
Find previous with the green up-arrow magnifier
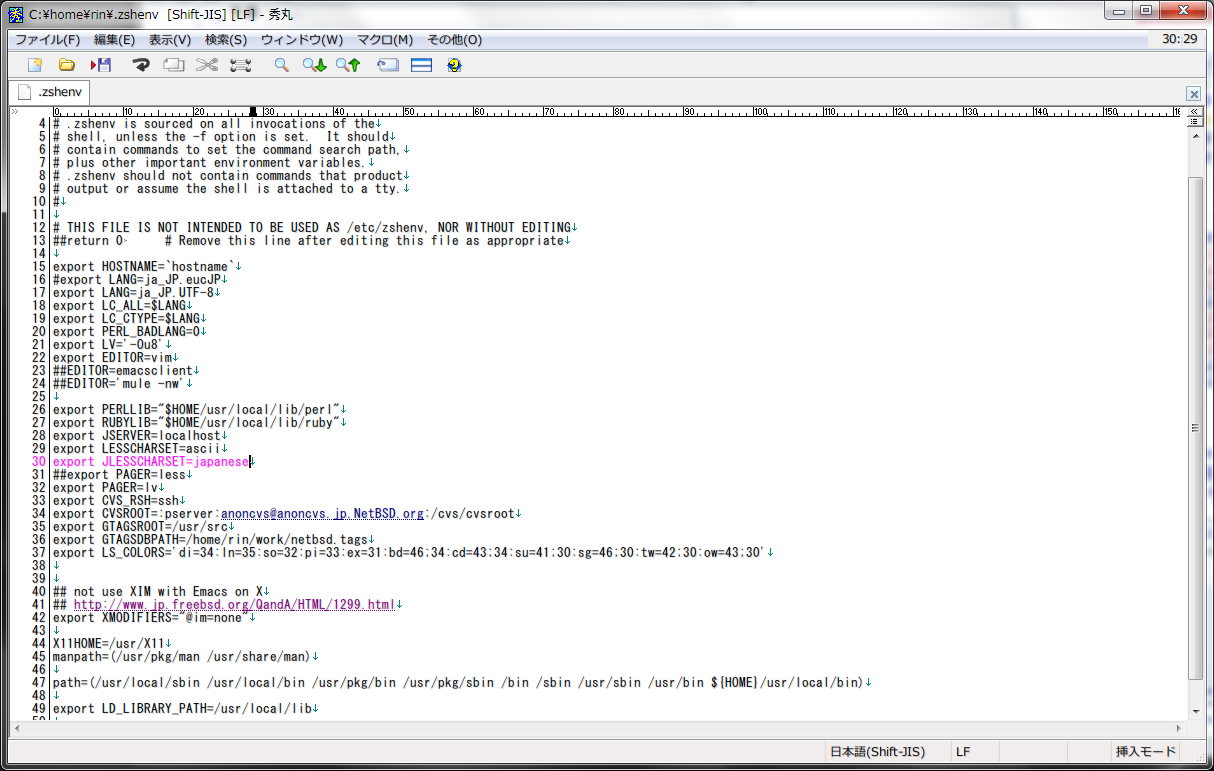point(348,65)
